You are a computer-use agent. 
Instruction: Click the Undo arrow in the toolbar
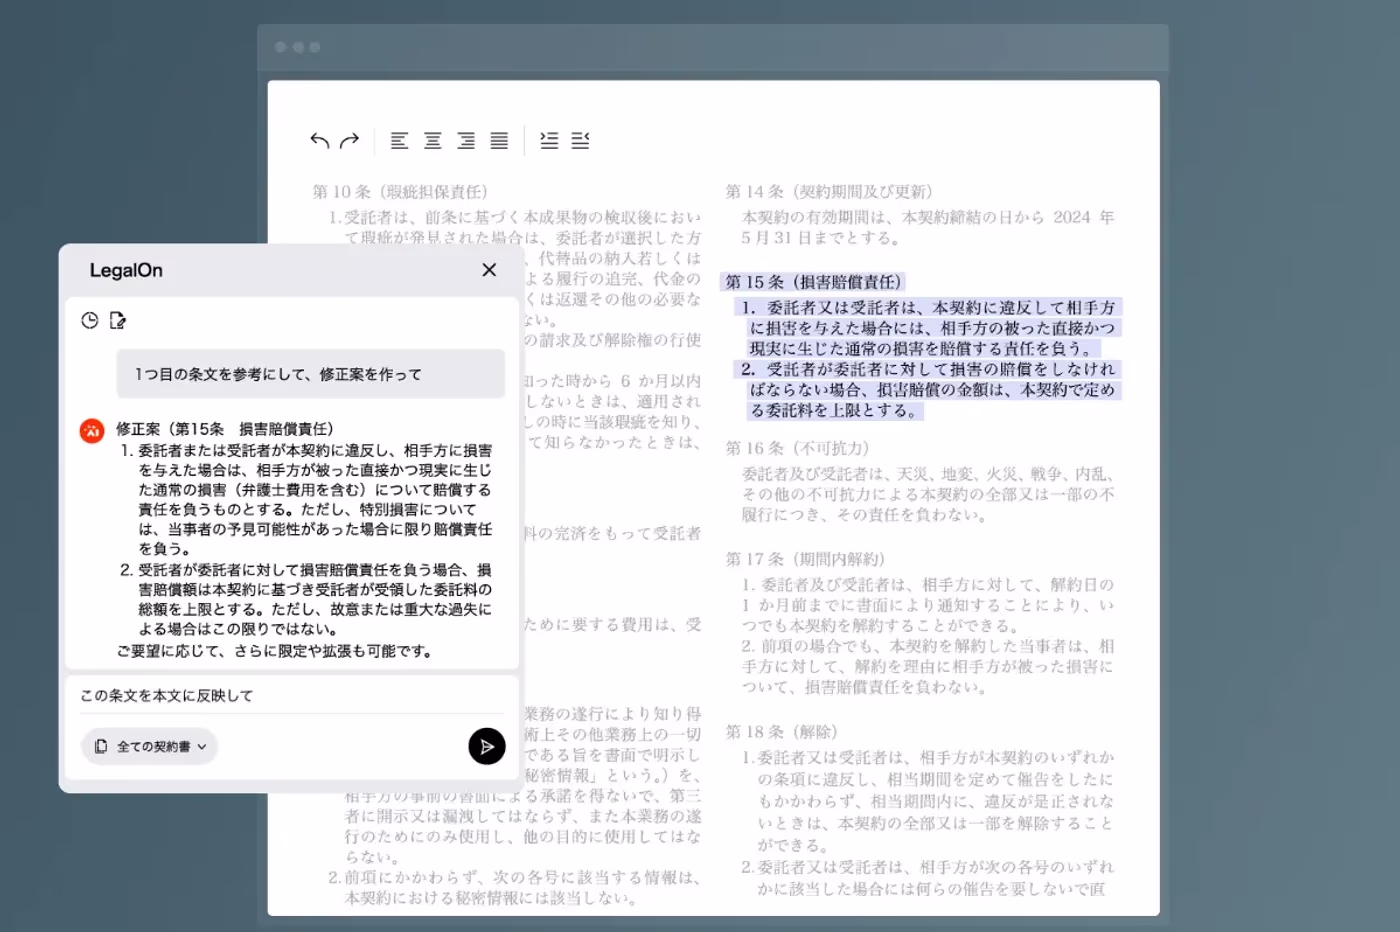click(x=318, y=140)
